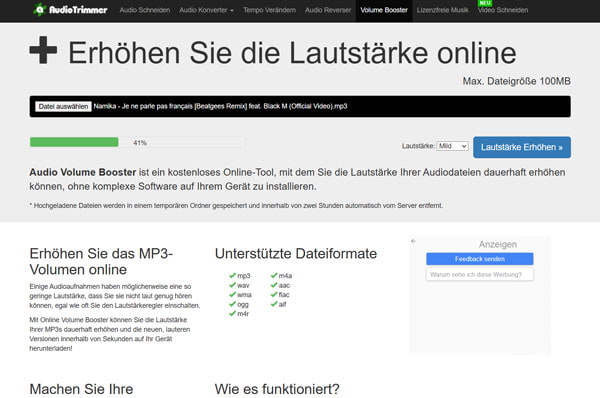600x398 pixels.
Task: Click the AudioTrimmer logo
Action: (x=70, y=10)
